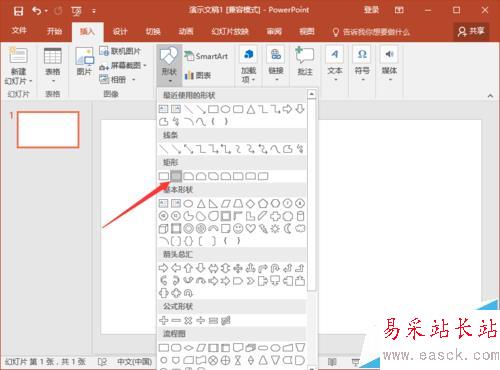
Task: Insert a SmartArt graphic
Action: [206, 56]
